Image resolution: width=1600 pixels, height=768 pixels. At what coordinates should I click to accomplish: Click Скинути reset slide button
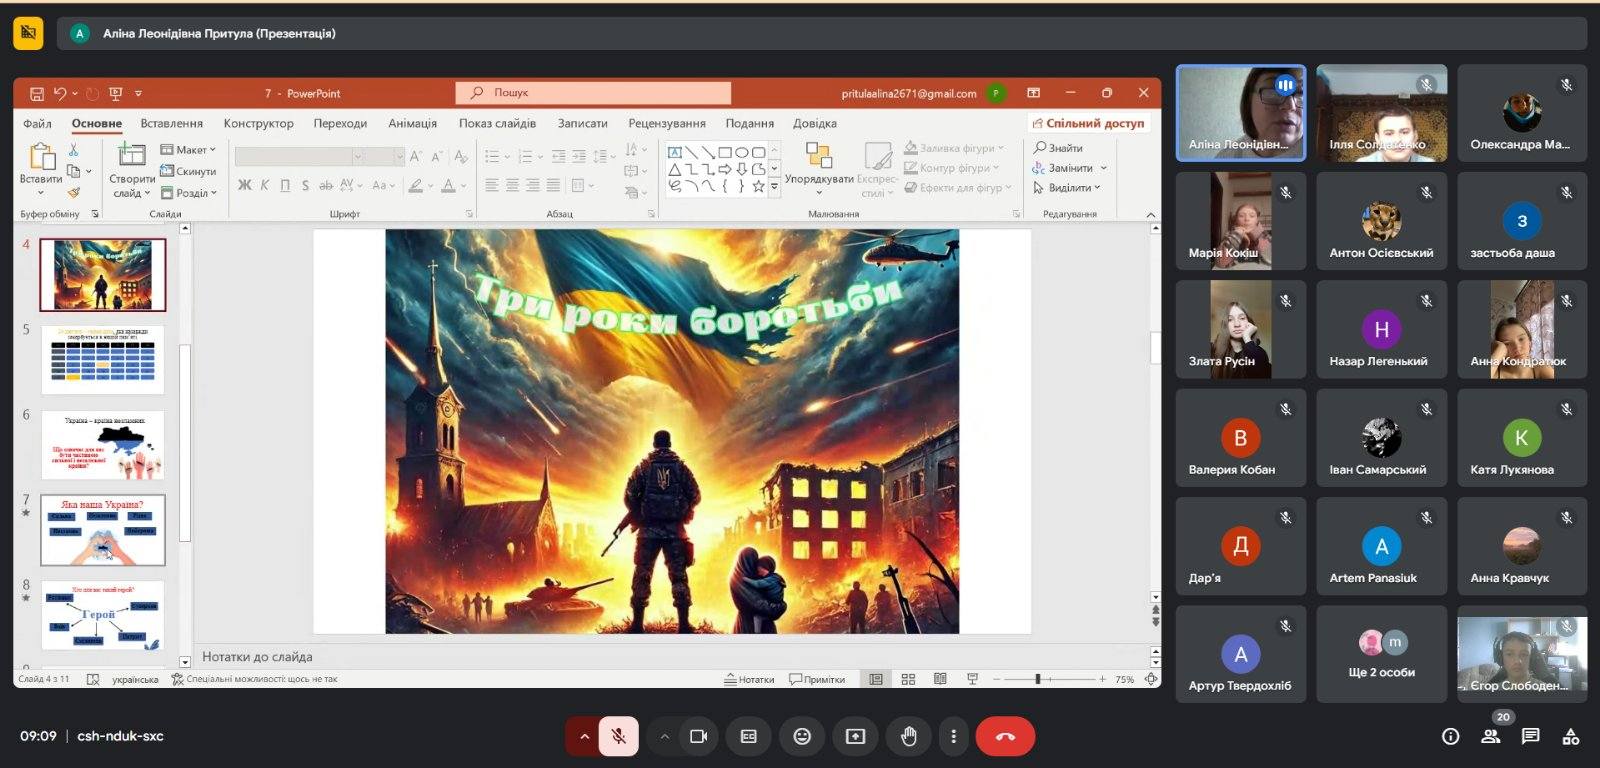click(x=188, y=171)
